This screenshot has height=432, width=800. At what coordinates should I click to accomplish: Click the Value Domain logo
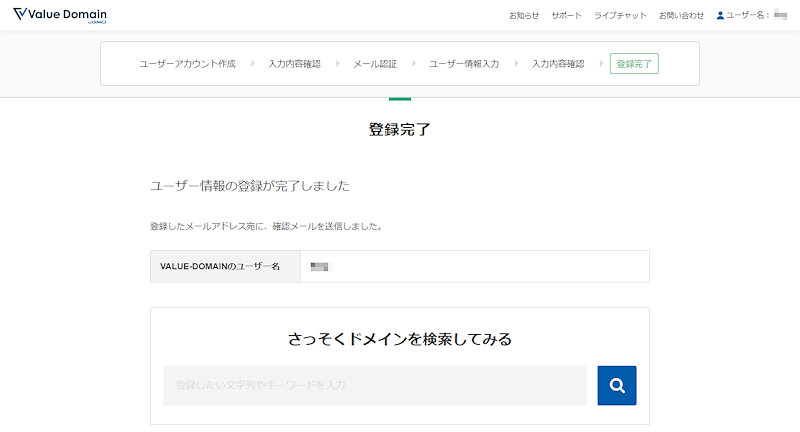point(59,15)
